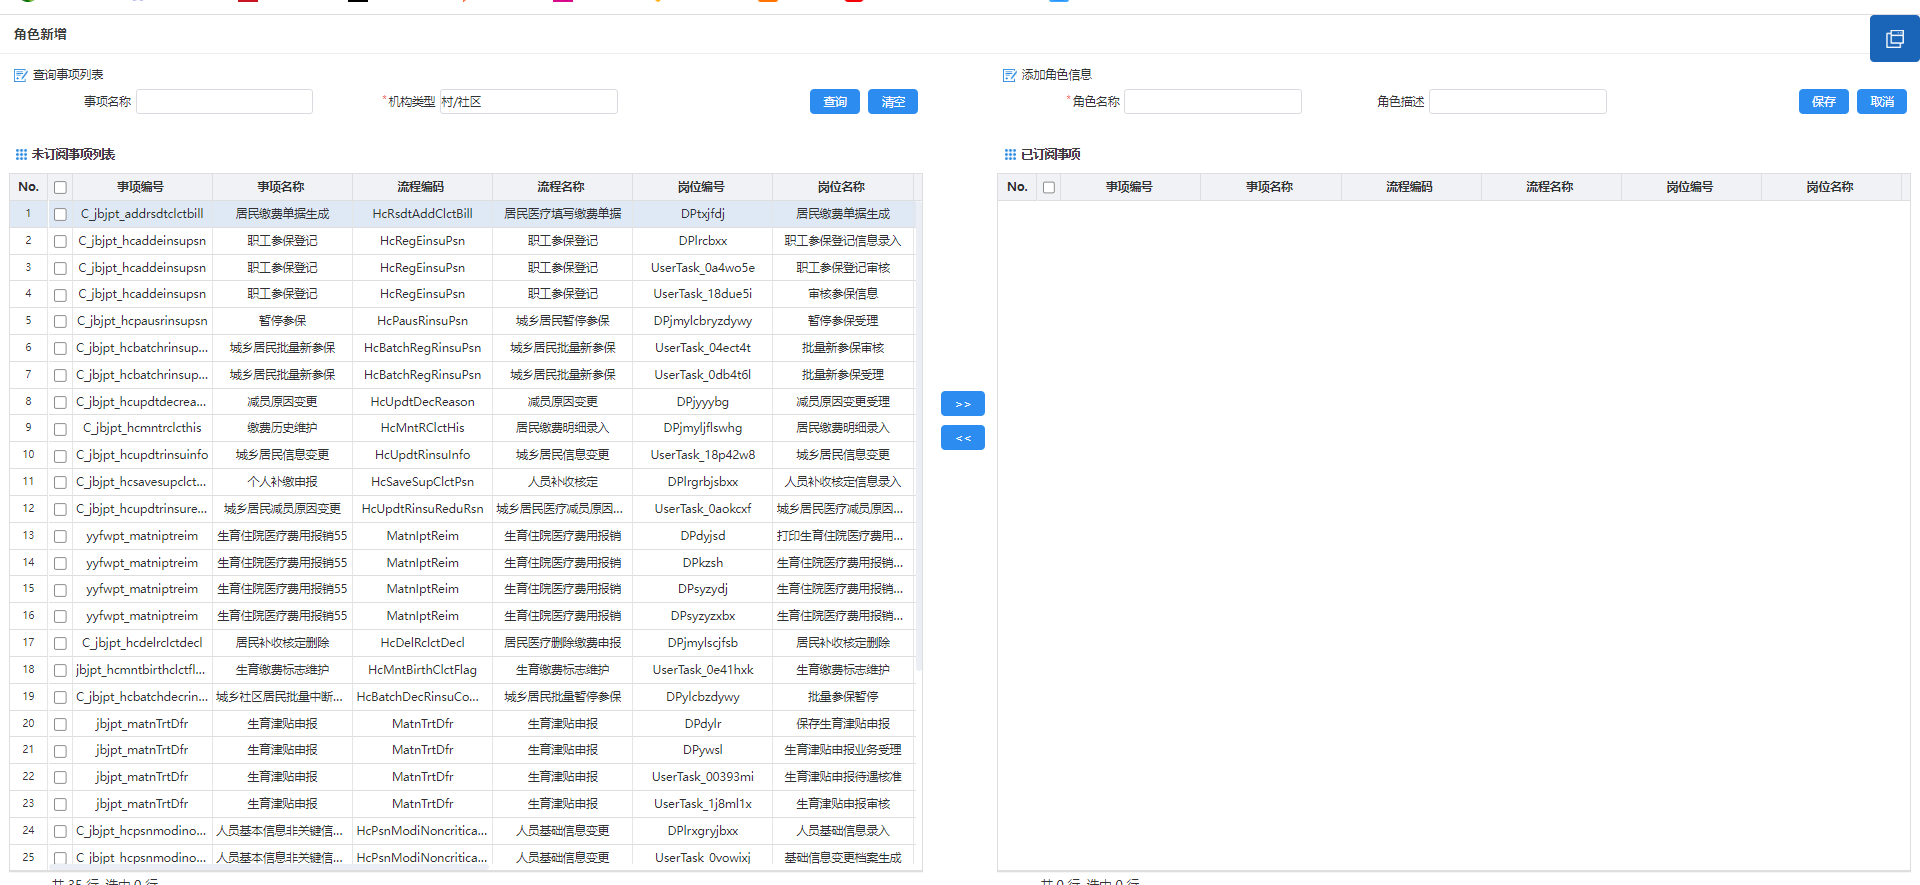Toggle select-all checkbox in unsubscribed list header

pyautogui.click(x=60, y=187)
